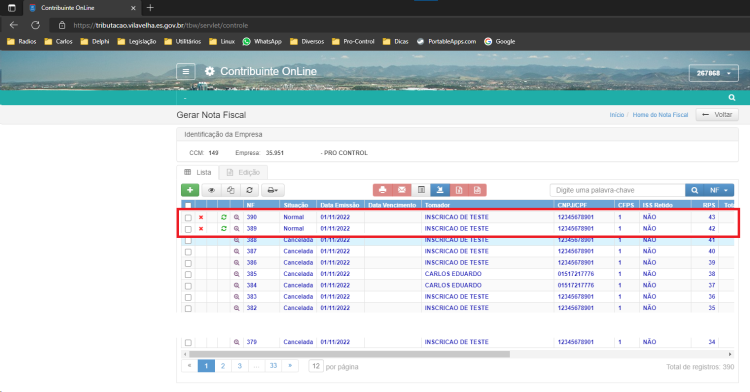Click the green plus button to add nota fiscal
Image resolution: width=750 pixels, height=392 pixels.
190,190
